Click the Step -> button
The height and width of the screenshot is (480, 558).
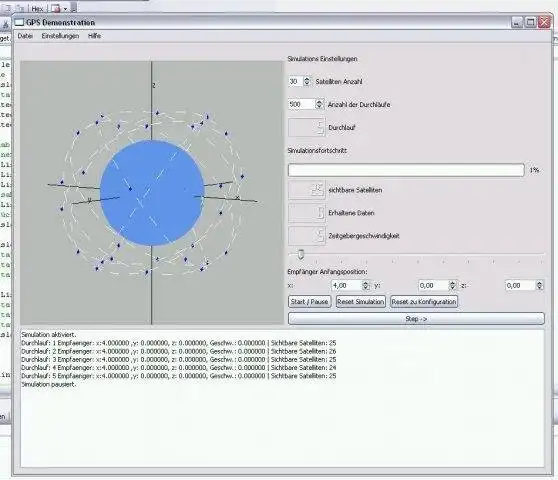[416, 319]
